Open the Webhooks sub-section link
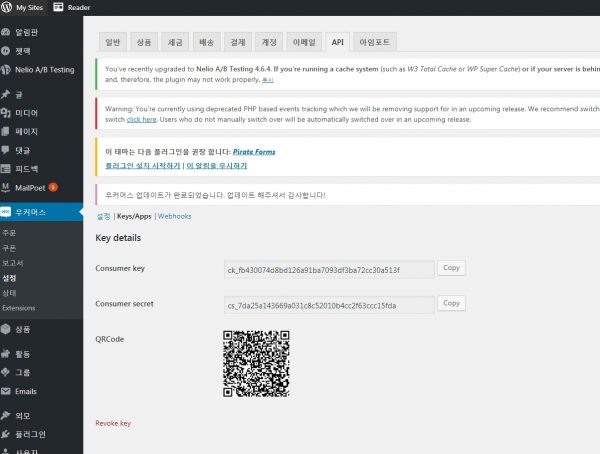Image resolution: width=600 pixels, height=454 pixels. pos(174,216)
